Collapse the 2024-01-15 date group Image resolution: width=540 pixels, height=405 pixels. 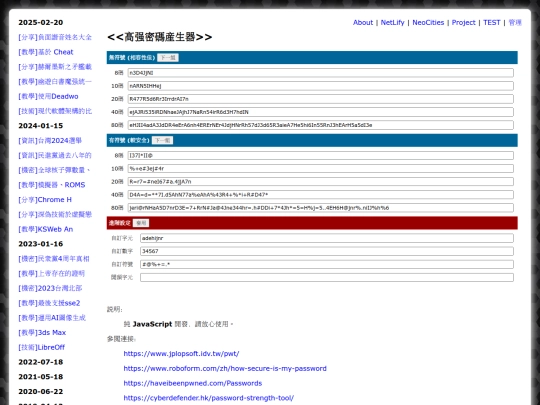click(x=41, y=126)
